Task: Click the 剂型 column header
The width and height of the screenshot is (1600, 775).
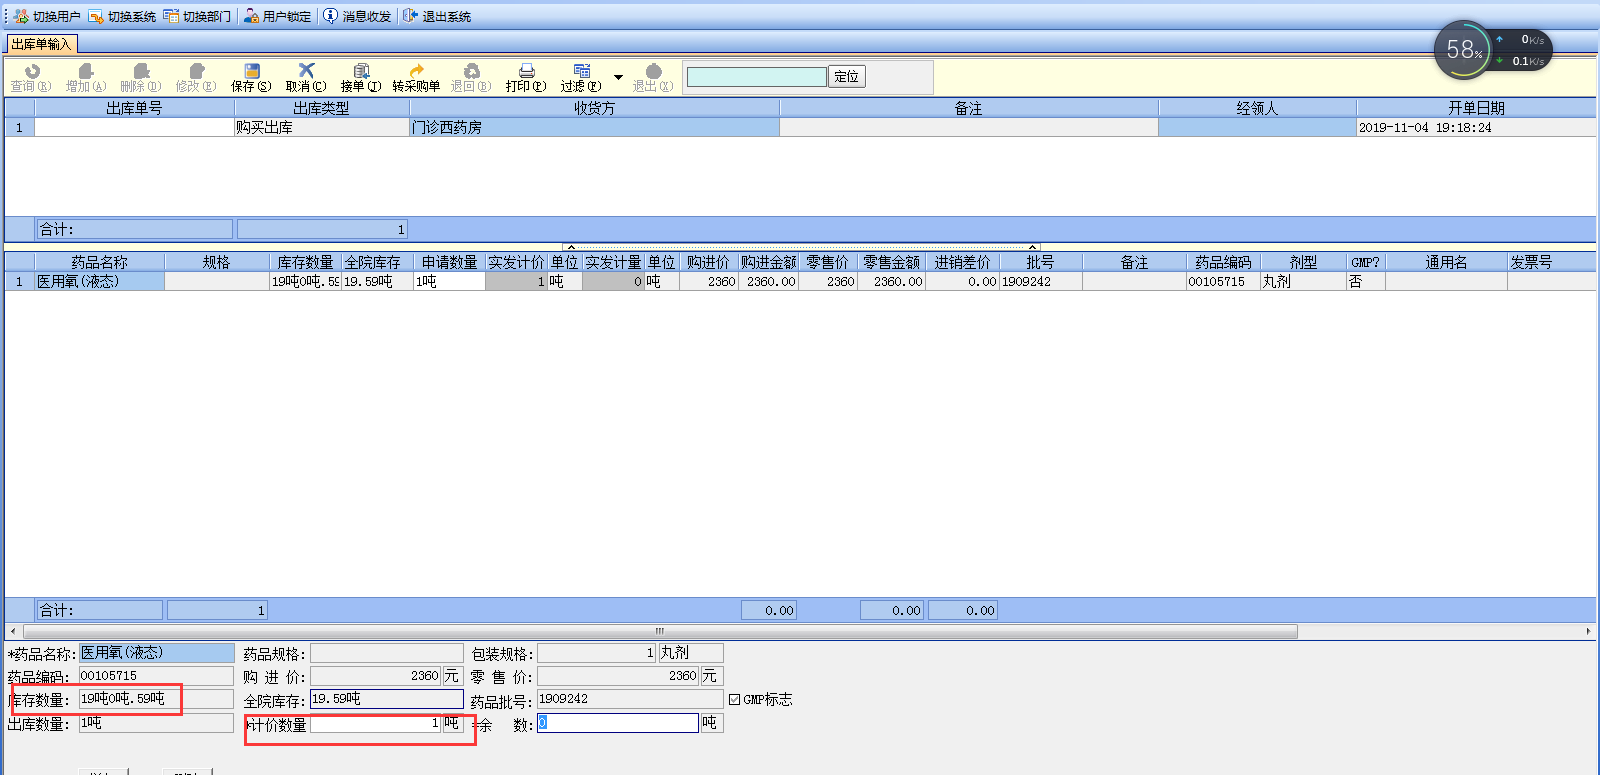Action: 1303,262
